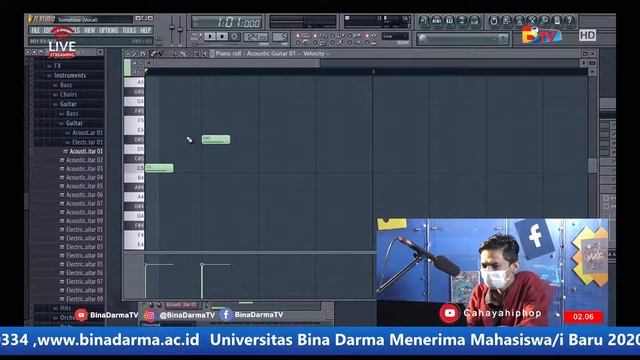Select the paint brush tool in piano roll
The height and width of the screenshot is (360, 640).
pyautogui.click(x=160, y=54)
